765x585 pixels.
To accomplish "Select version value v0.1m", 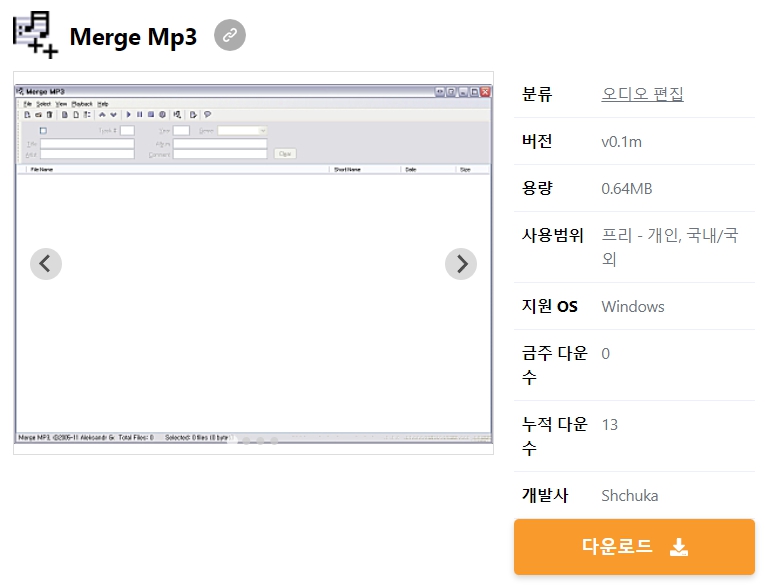I will tap(622, 141).
